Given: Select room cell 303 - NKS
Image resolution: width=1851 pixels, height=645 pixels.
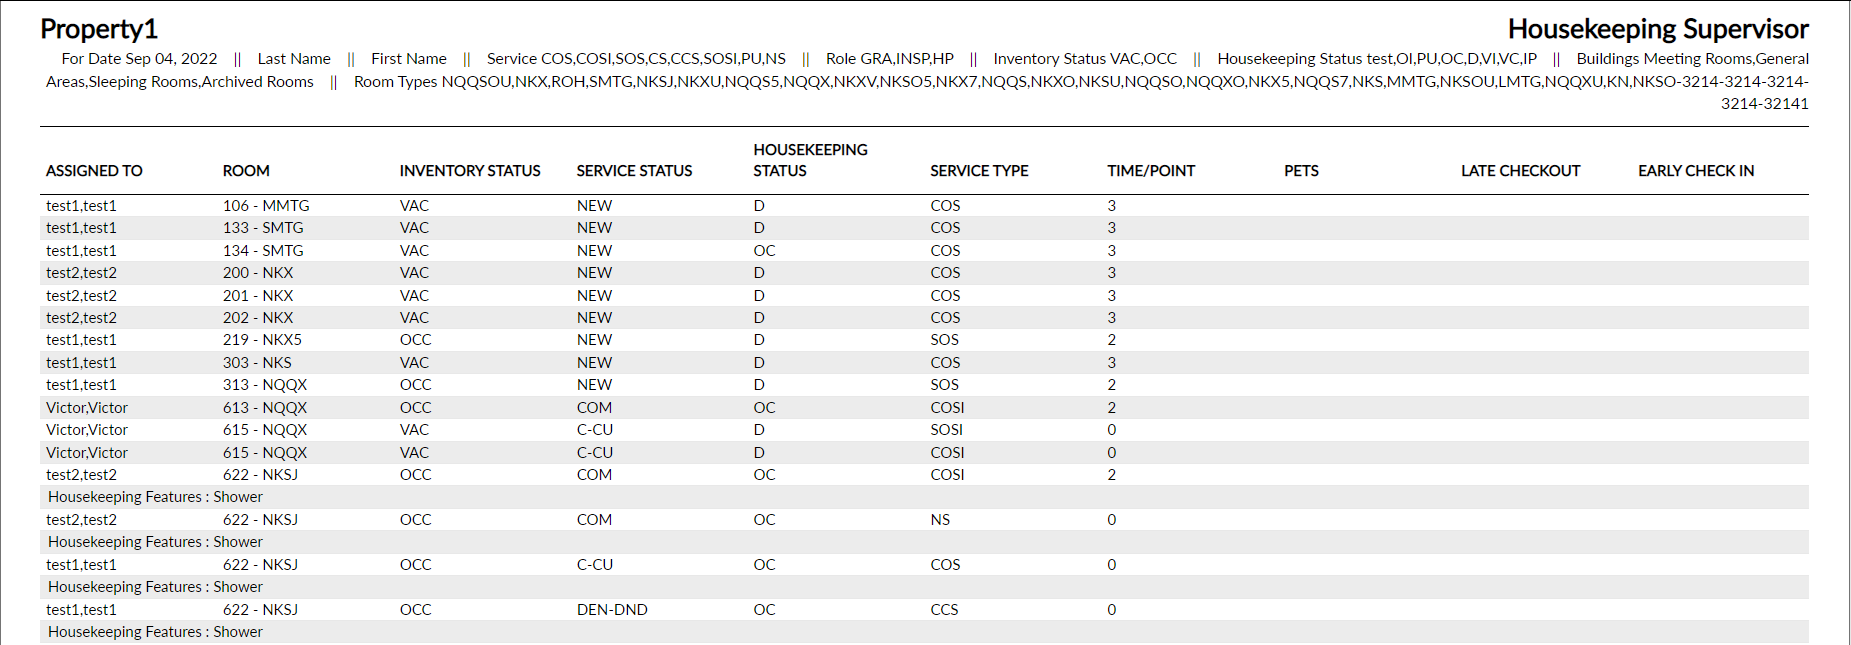Looking at the screenshot, I should click(257, 363).
